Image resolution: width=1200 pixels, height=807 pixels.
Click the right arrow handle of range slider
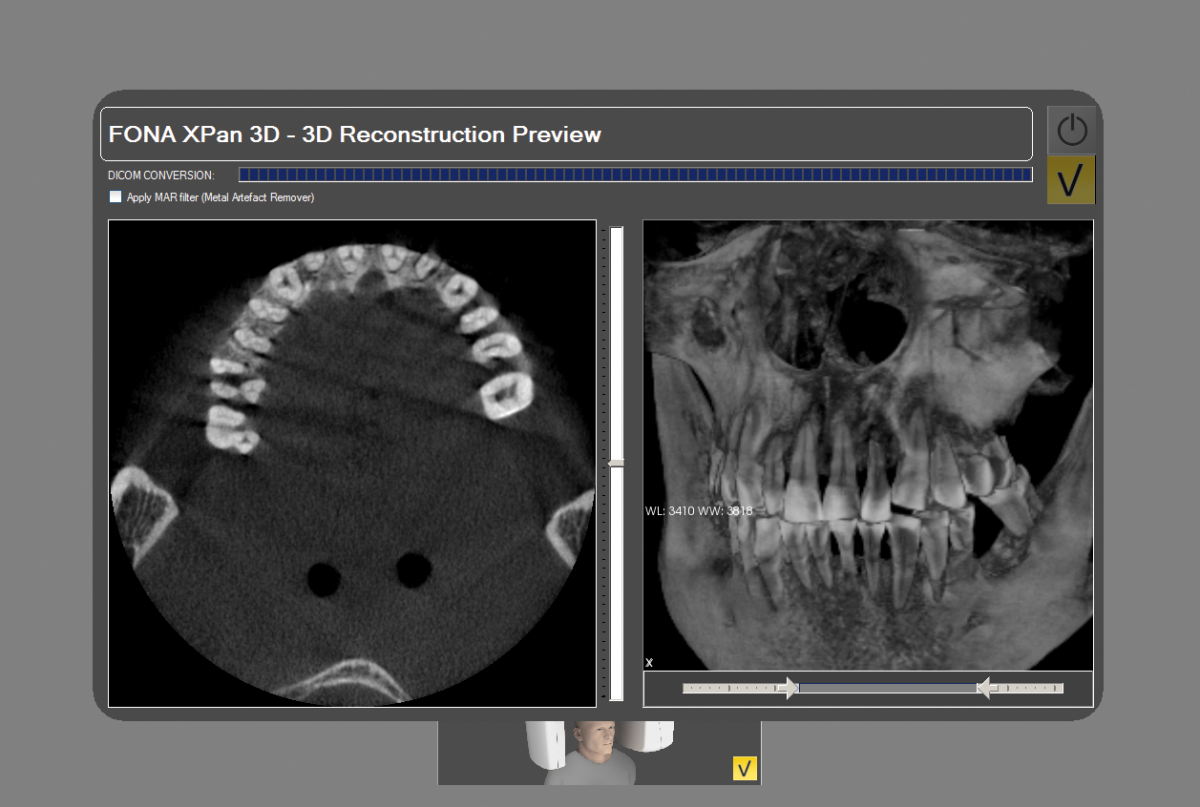984,688
